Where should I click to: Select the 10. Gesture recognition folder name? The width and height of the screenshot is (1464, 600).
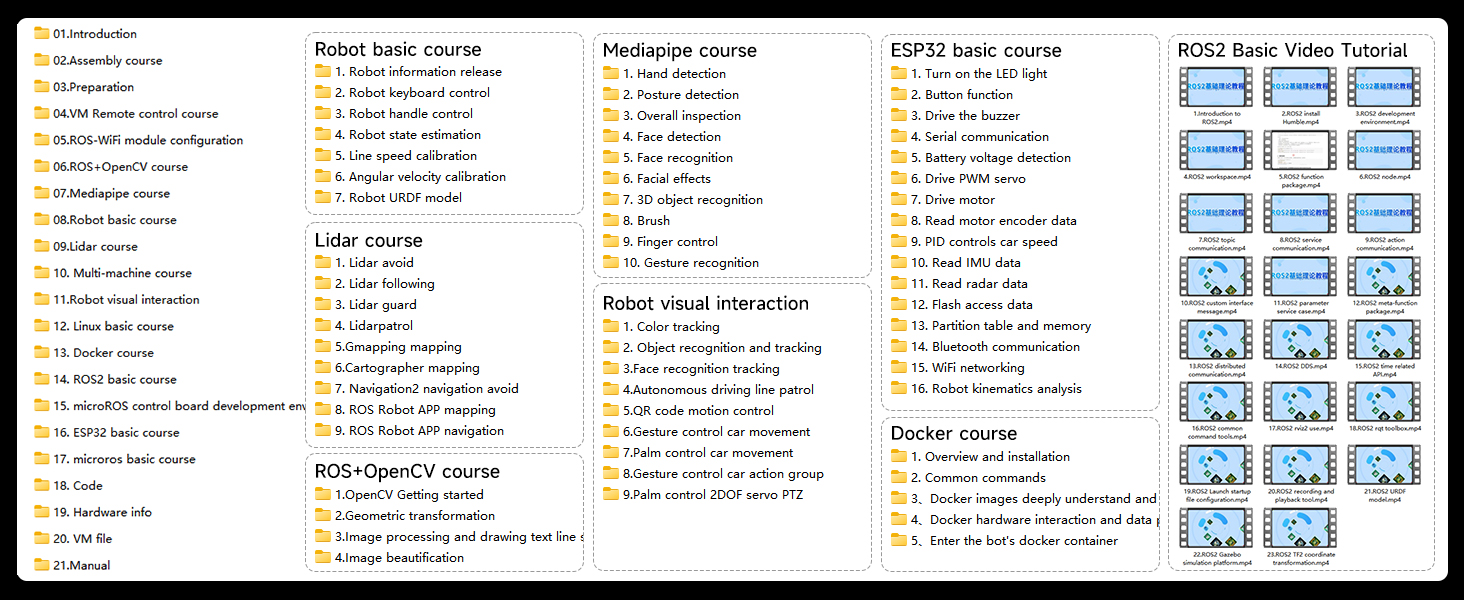click(x=691, y=262)
